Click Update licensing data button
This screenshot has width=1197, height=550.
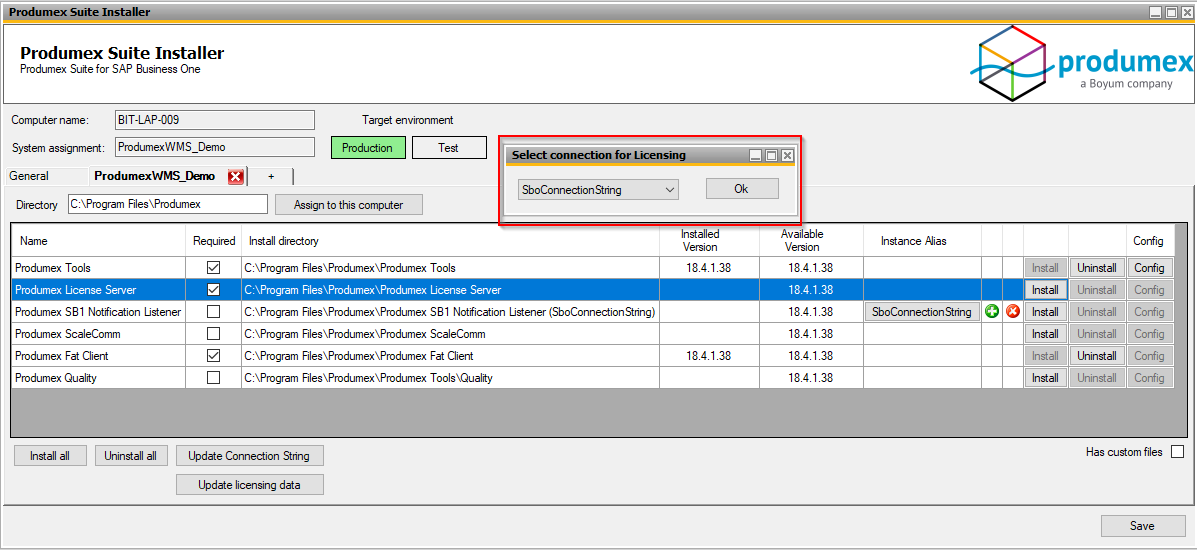250,484
